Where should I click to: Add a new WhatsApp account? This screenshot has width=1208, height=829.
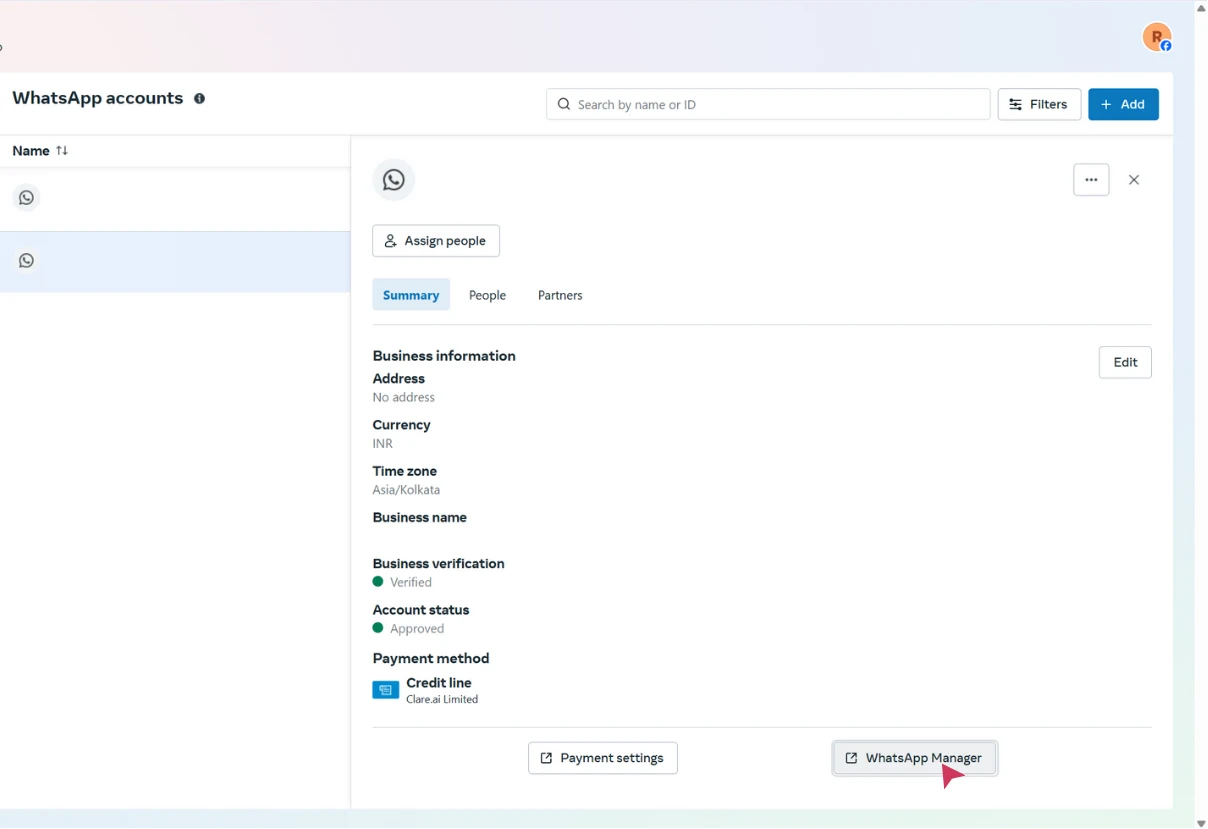pos(1123,104)
